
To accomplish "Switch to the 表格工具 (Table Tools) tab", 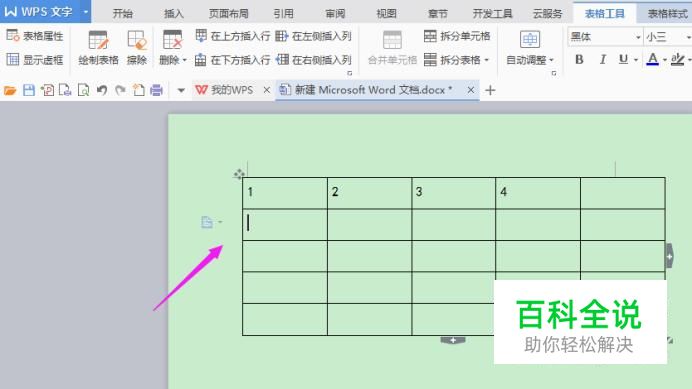I will (605, 14).
